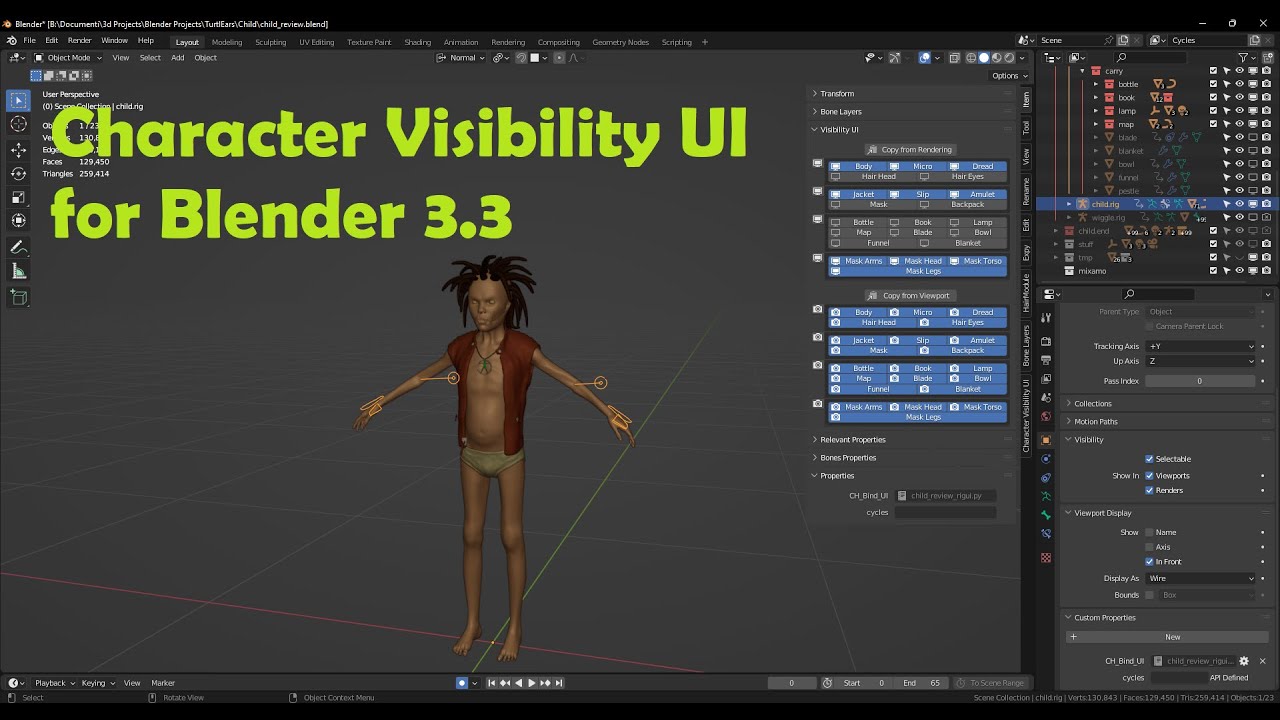Viewport: 1280px width, 720px height.
Task: Open the Output properties tab icon
Action: [x=1046, y=360]
